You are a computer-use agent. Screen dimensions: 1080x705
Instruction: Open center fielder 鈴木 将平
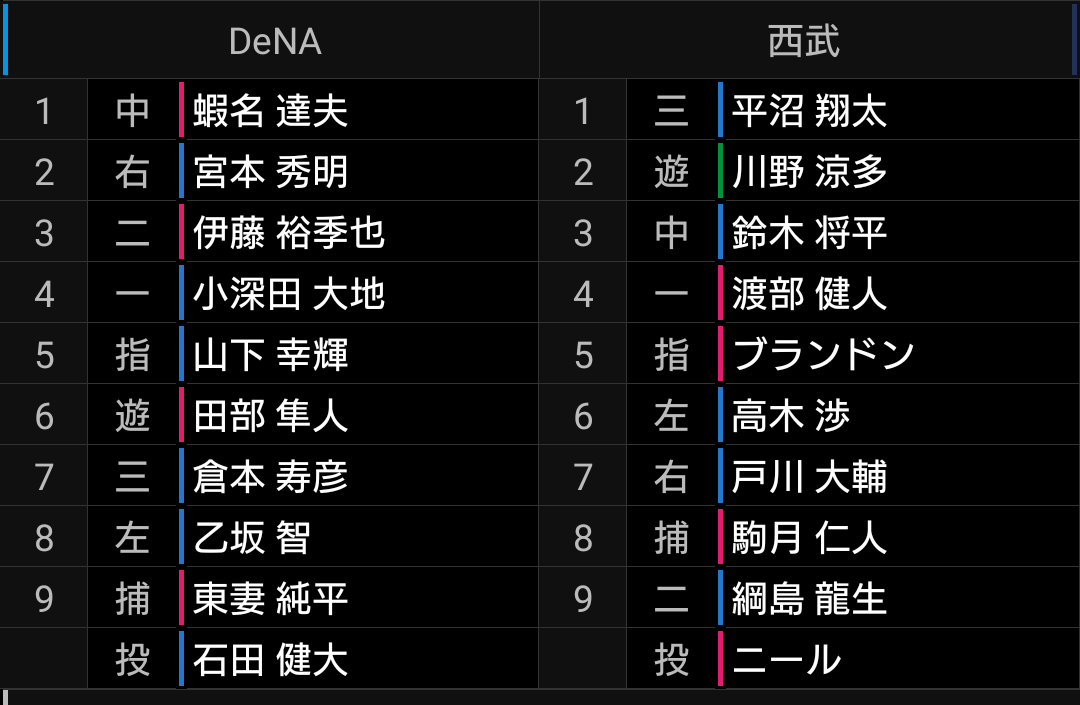pos(809,233)
